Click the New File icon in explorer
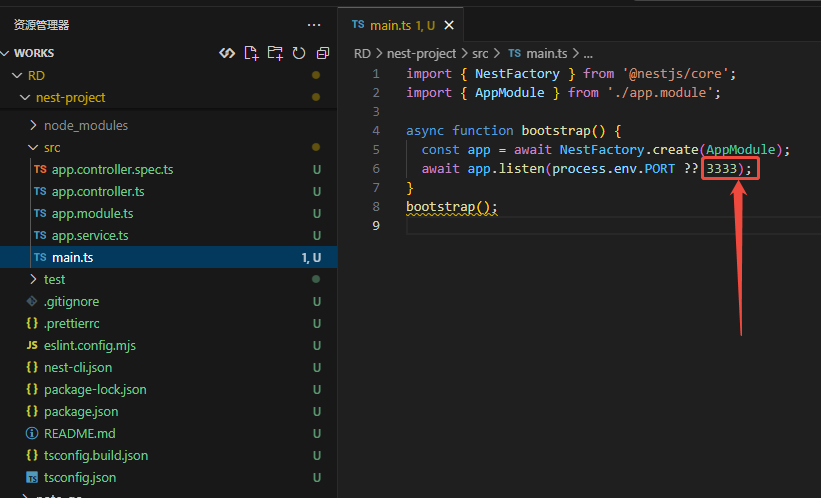Viewport: 821px width, 498px height. pyautogui.click(x=251, y=53)
